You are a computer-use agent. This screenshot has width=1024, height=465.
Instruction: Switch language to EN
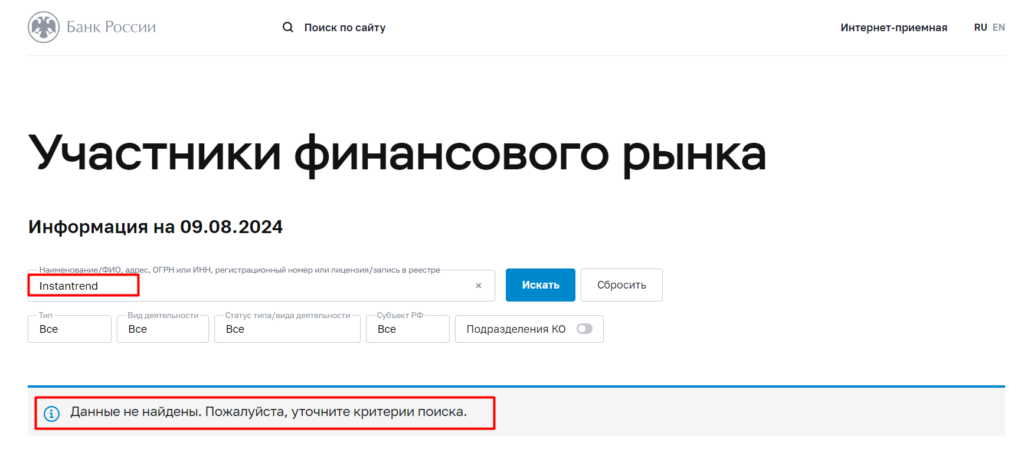[999, 27]
